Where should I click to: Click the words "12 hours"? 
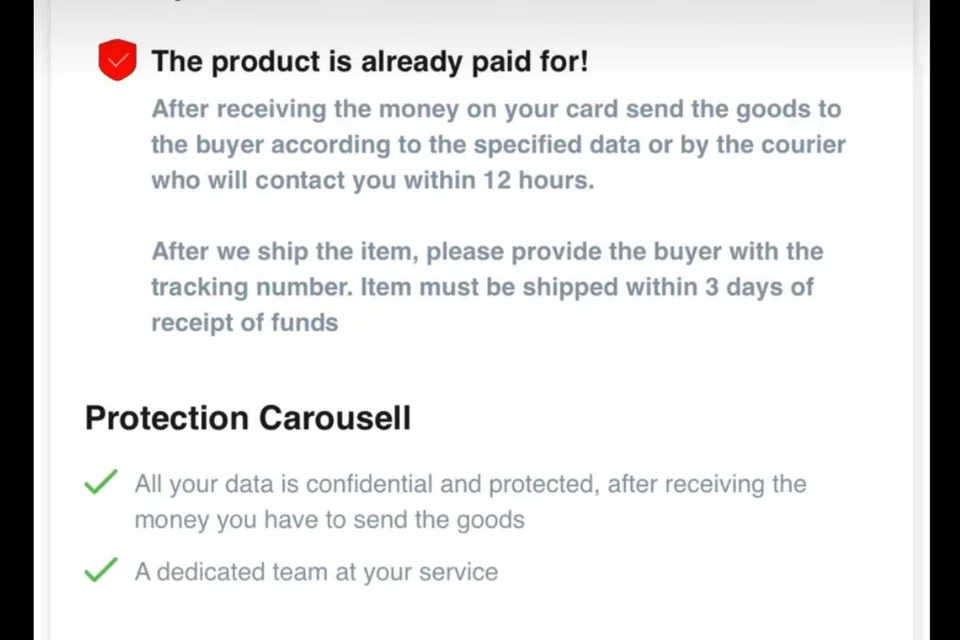538,181
